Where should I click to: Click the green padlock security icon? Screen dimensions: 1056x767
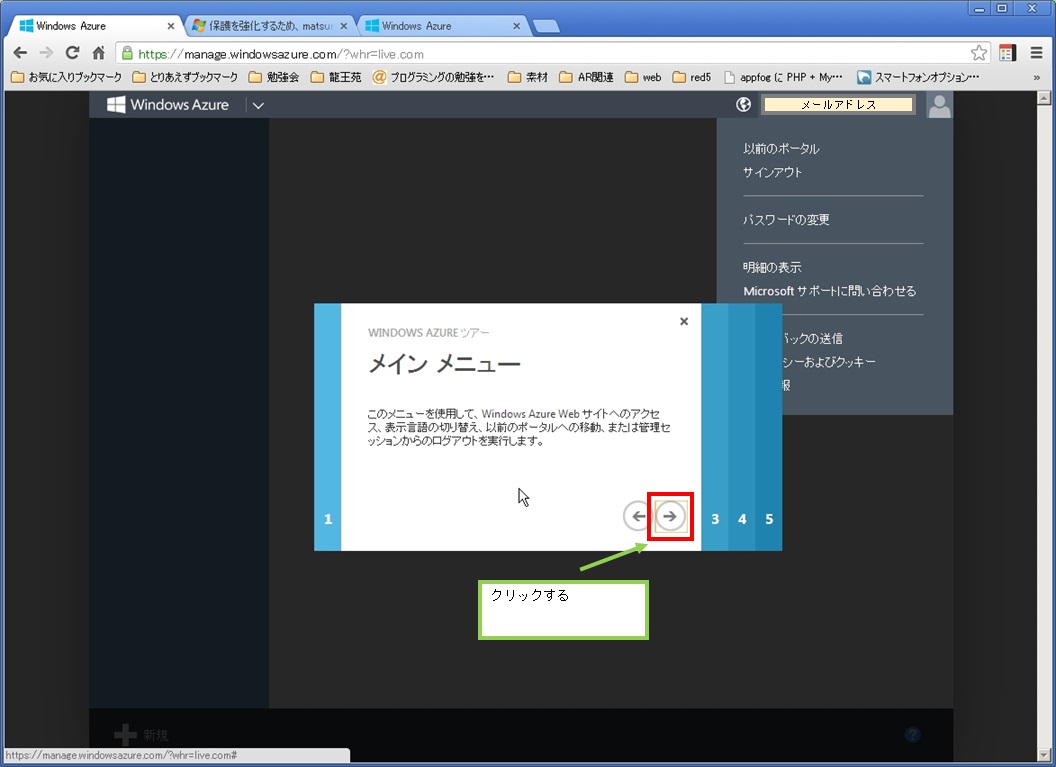click(127, 53)
